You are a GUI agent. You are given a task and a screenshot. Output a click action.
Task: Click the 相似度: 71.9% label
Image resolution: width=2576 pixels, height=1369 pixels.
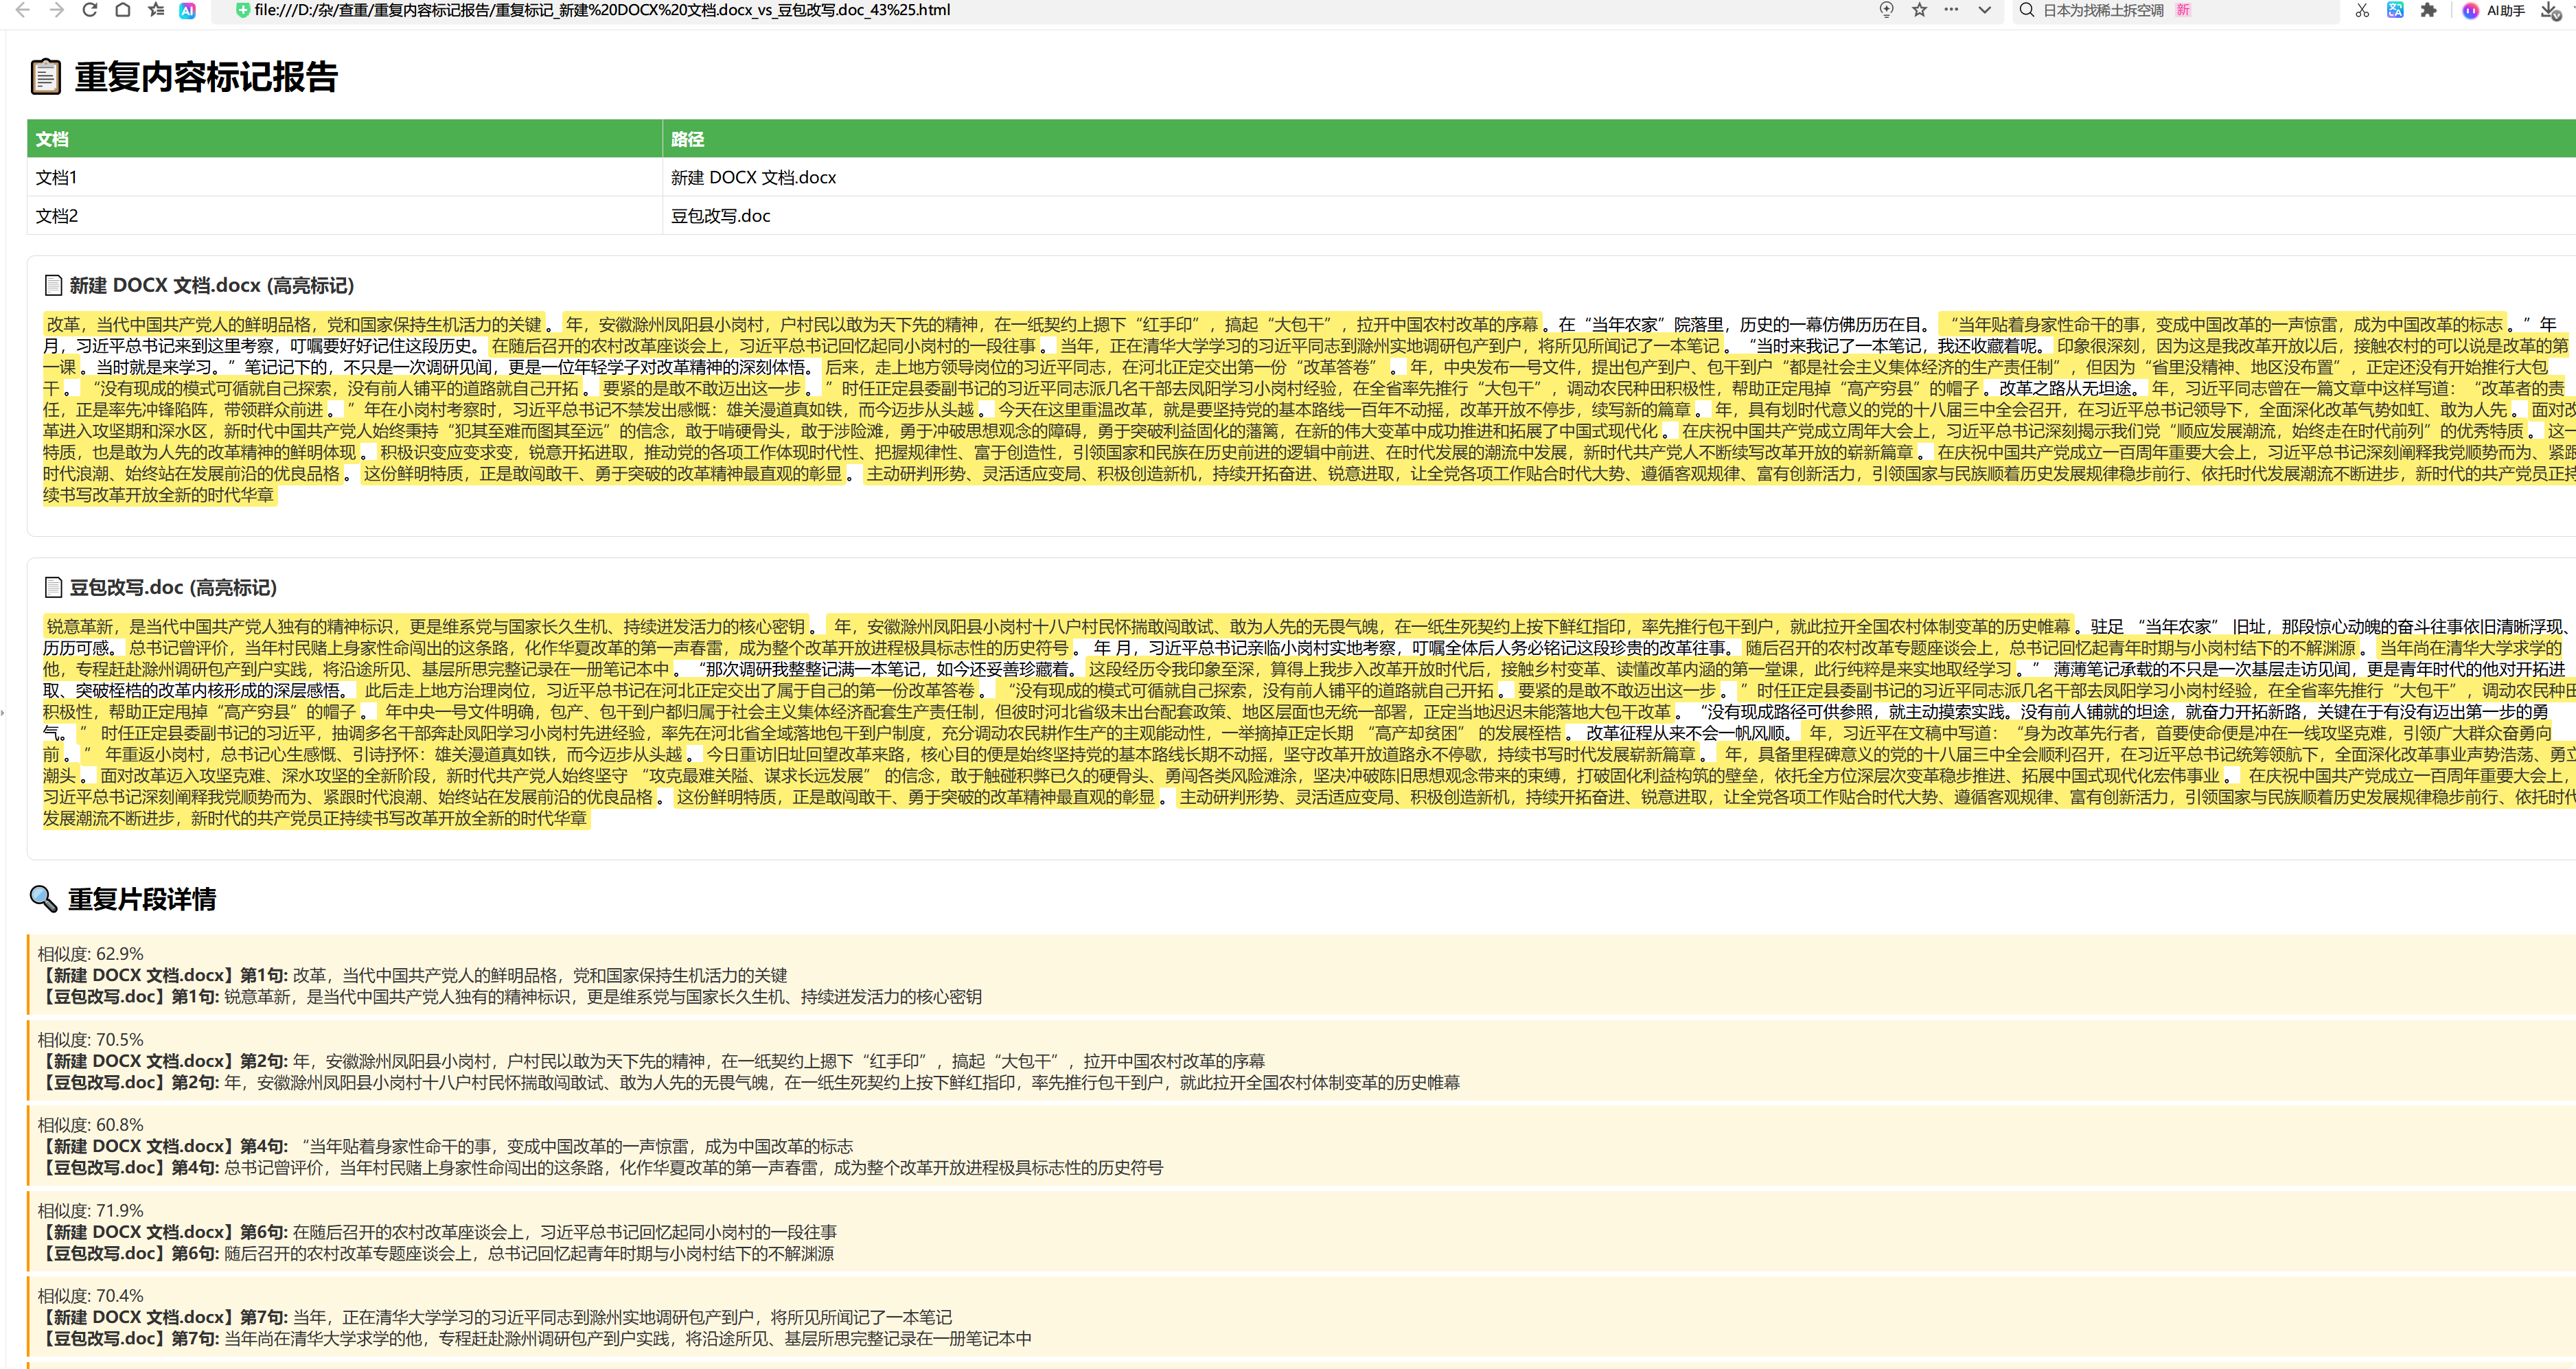click(90, 1210)
